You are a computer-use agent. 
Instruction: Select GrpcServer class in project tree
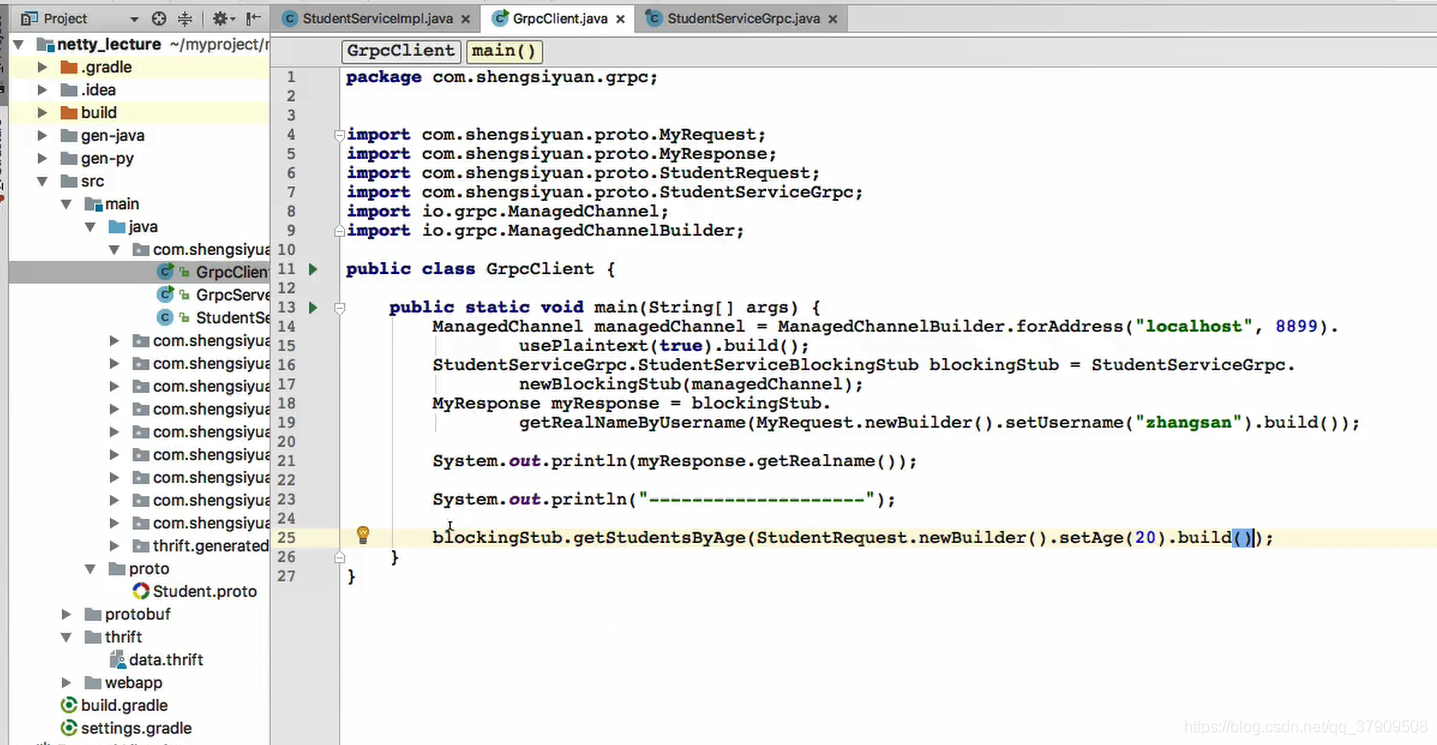tap(232, 295)
